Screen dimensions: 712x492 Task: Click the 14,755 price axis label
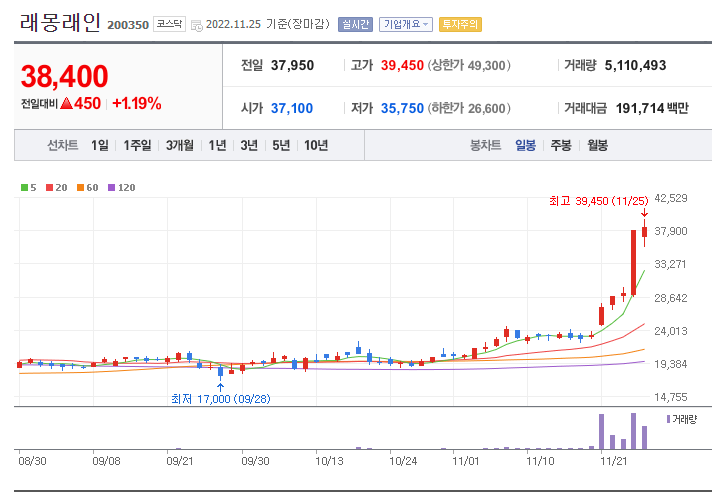click(x=670, y=397)
